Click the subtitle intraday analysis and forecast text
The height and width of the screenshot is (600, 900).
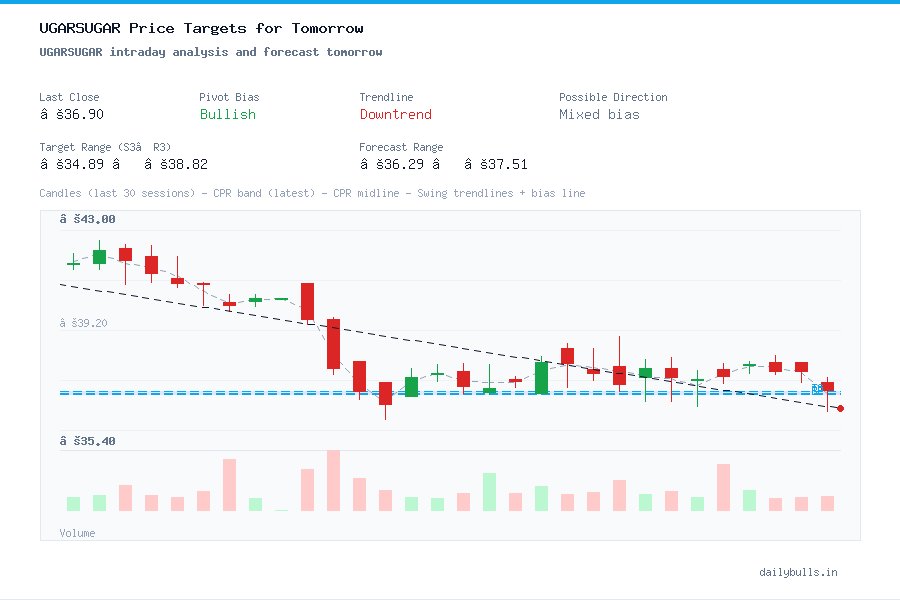207,52
